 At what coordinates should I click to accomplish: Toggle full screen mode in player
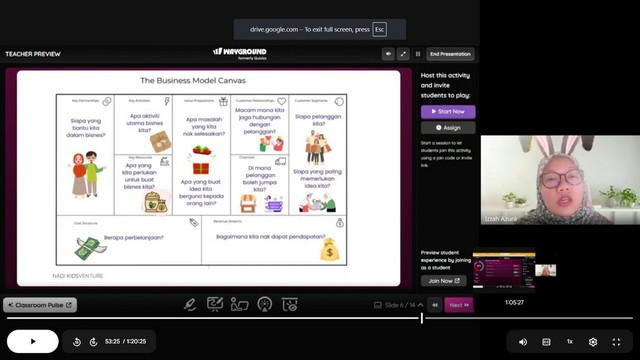coord(616,342)
